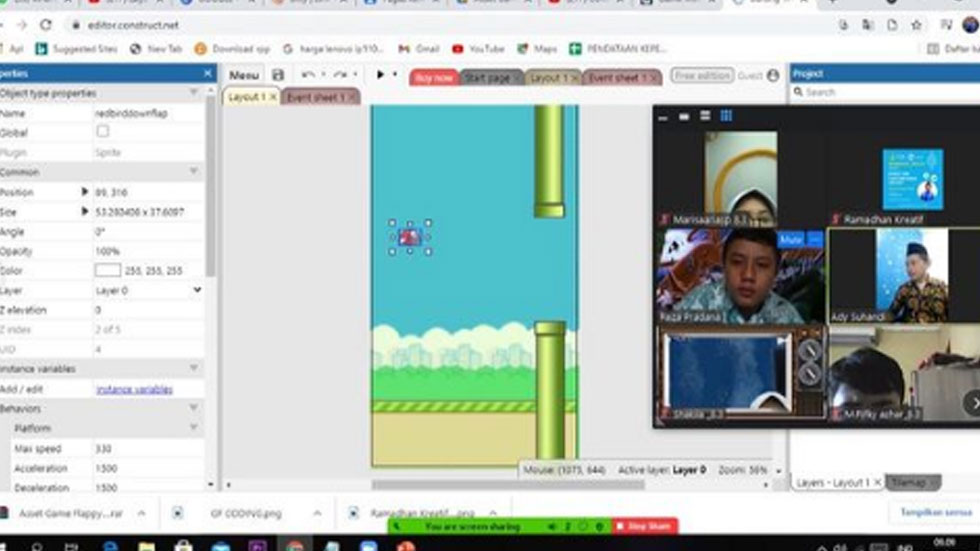This screenshot has width=980, height=551.
Task: Select Ramadhan Kreatif's video tile
Action: 904,178
